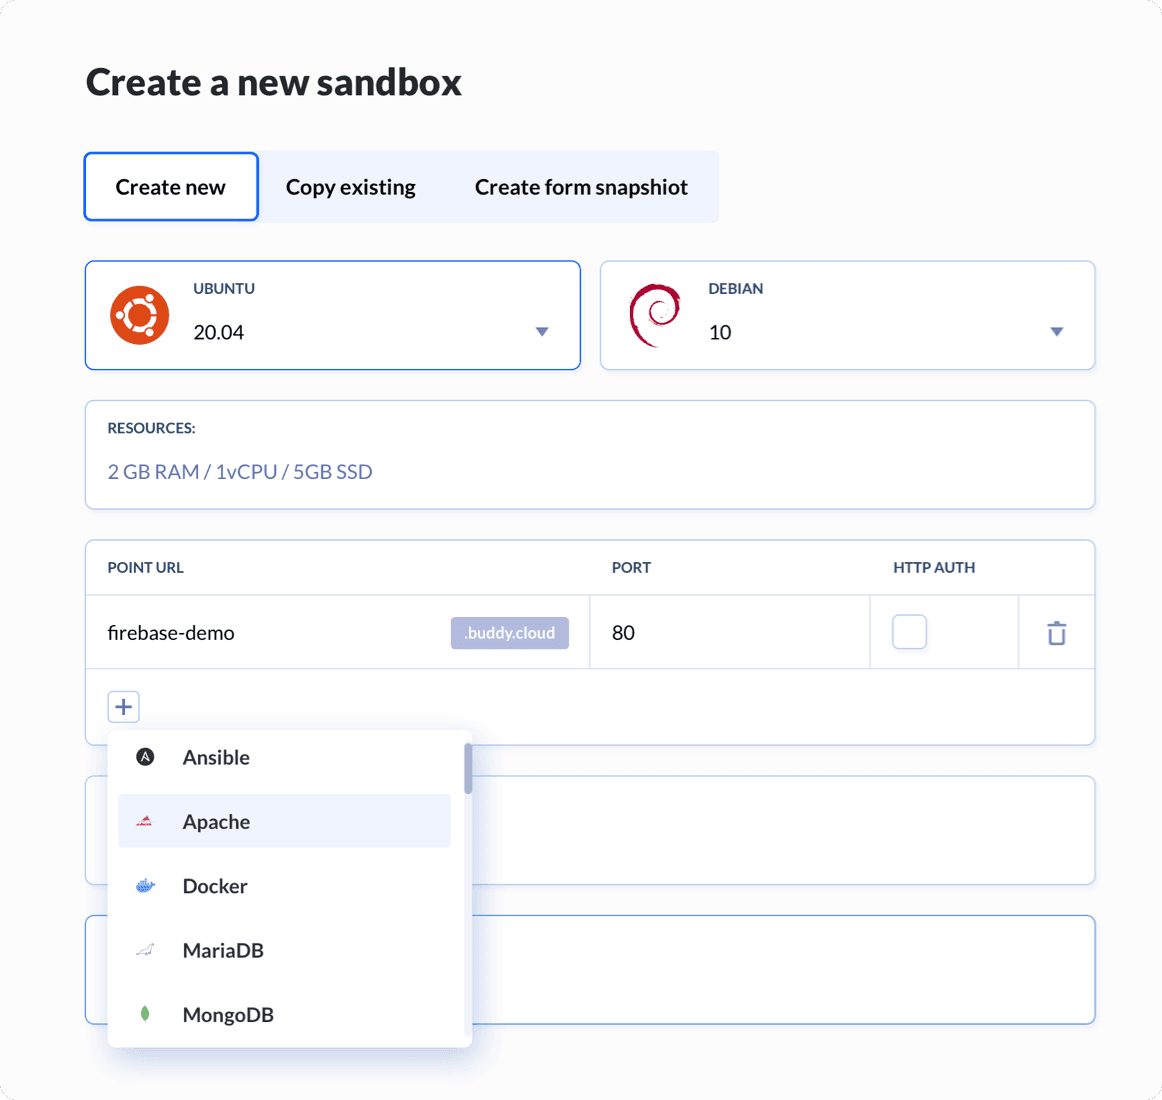Click the MariaDB seal icon
Viewport: 1162px width, 1100px height.
[x=145, y=950]
